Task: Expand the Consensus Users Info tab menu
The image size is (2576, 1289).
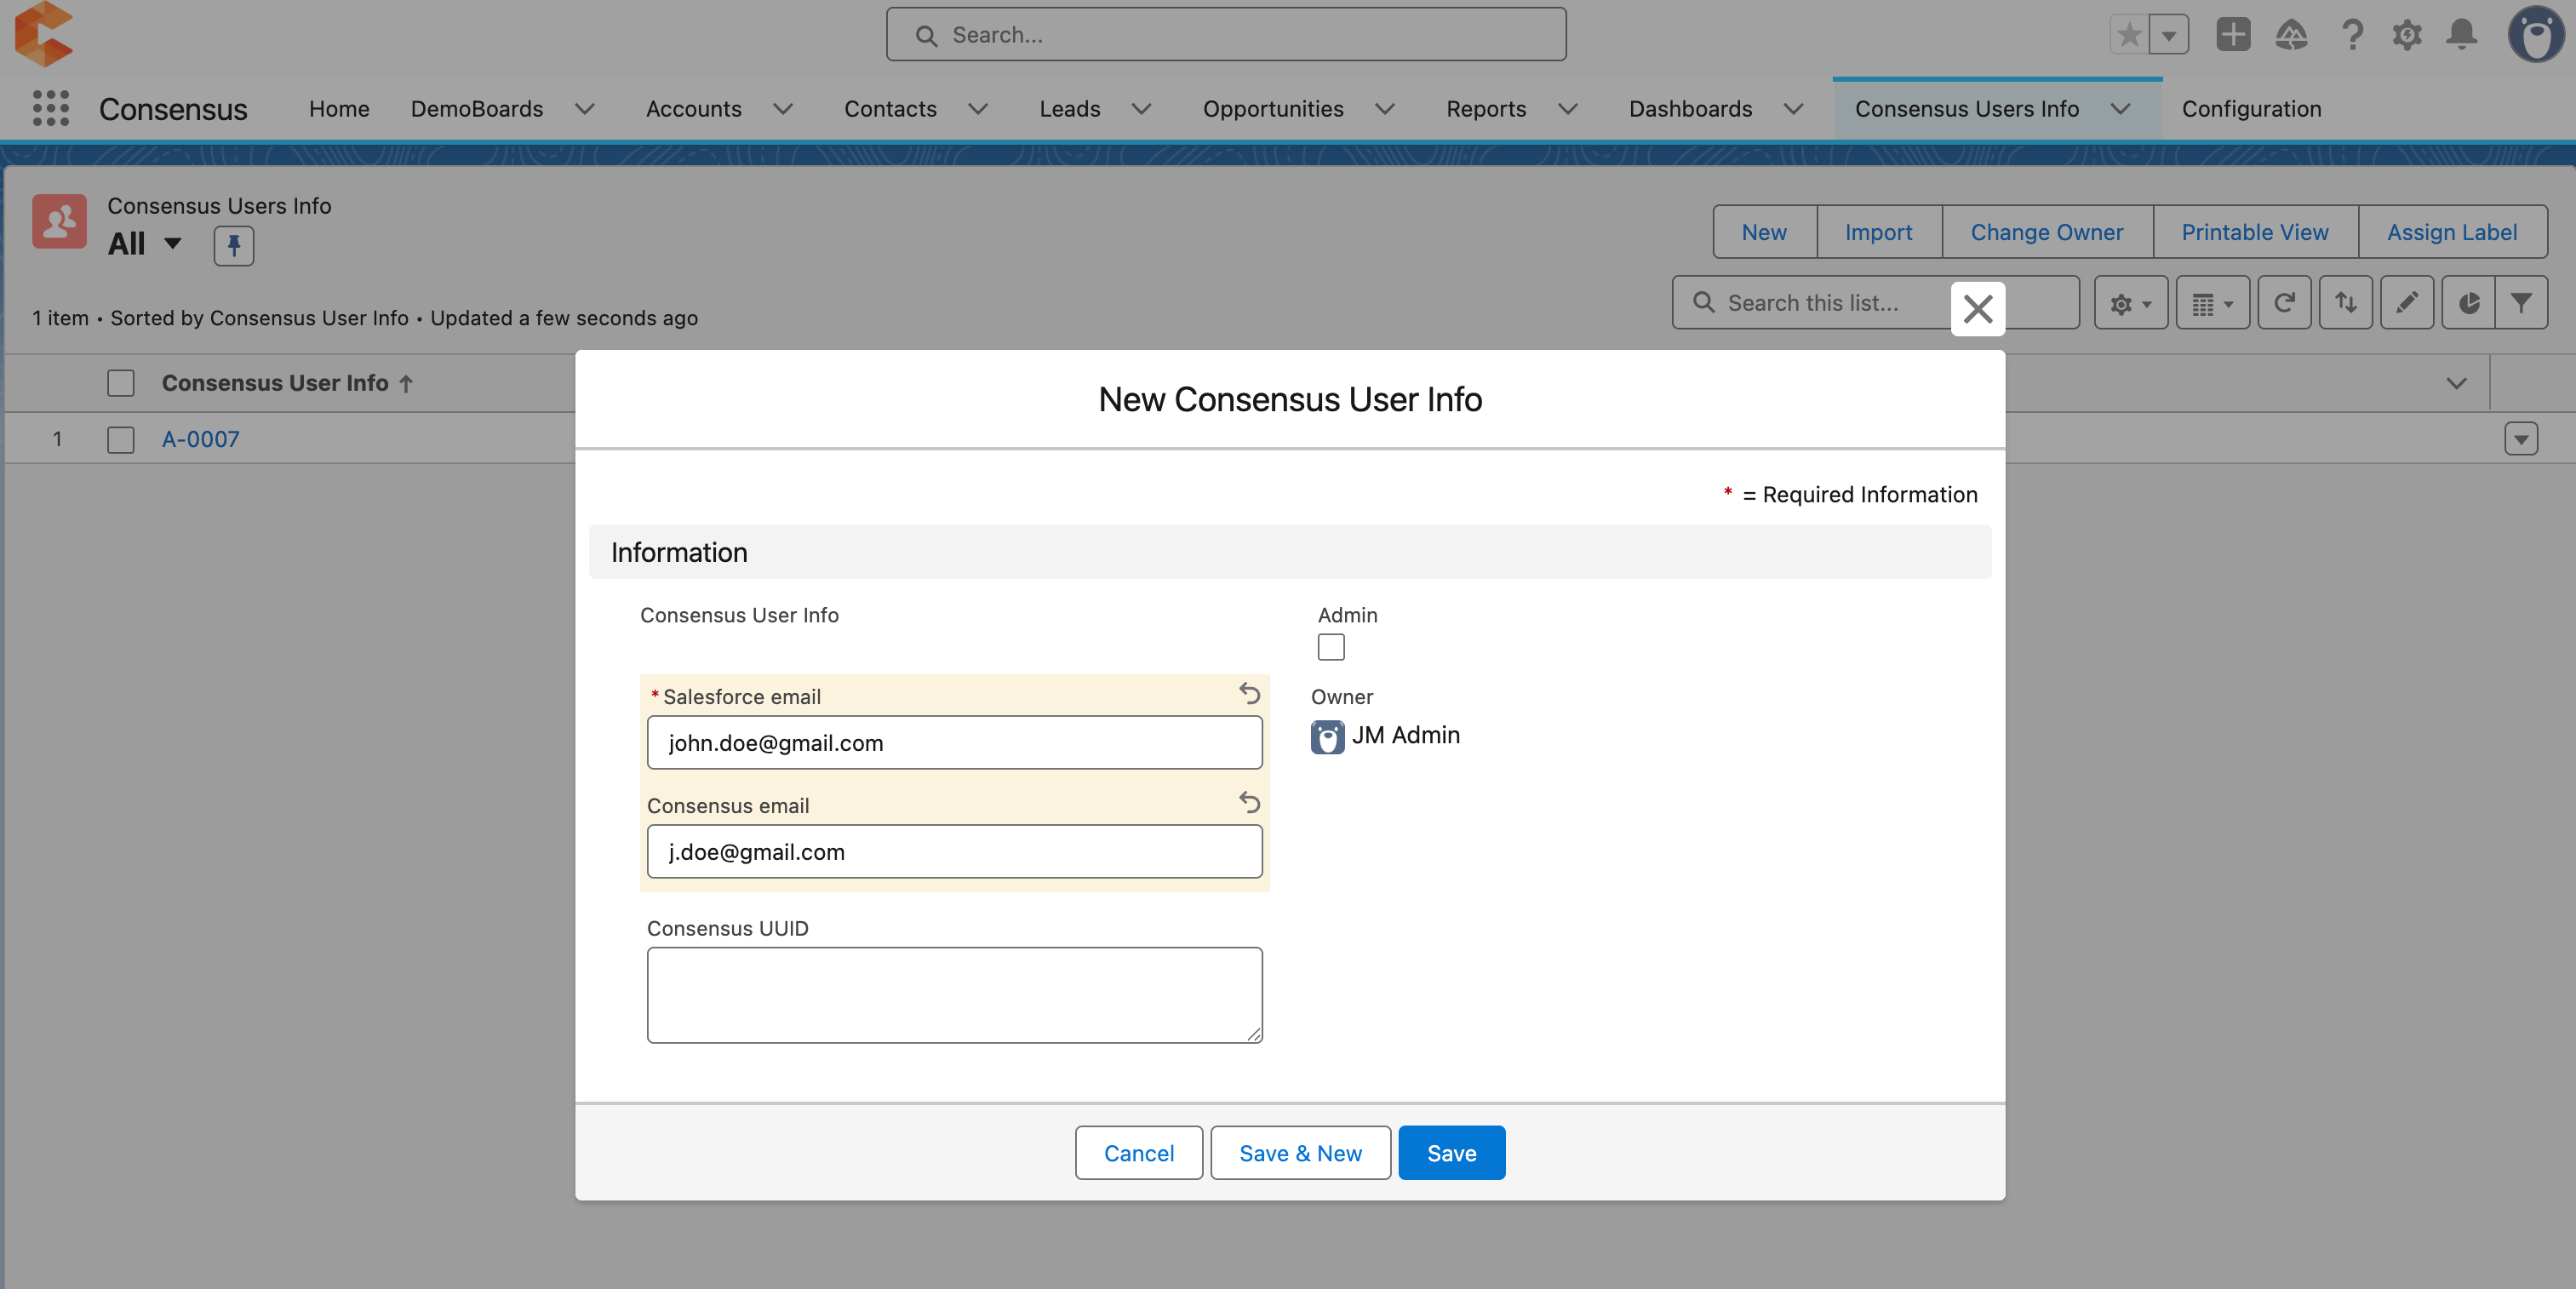Action: click(x=2121, y=109)
